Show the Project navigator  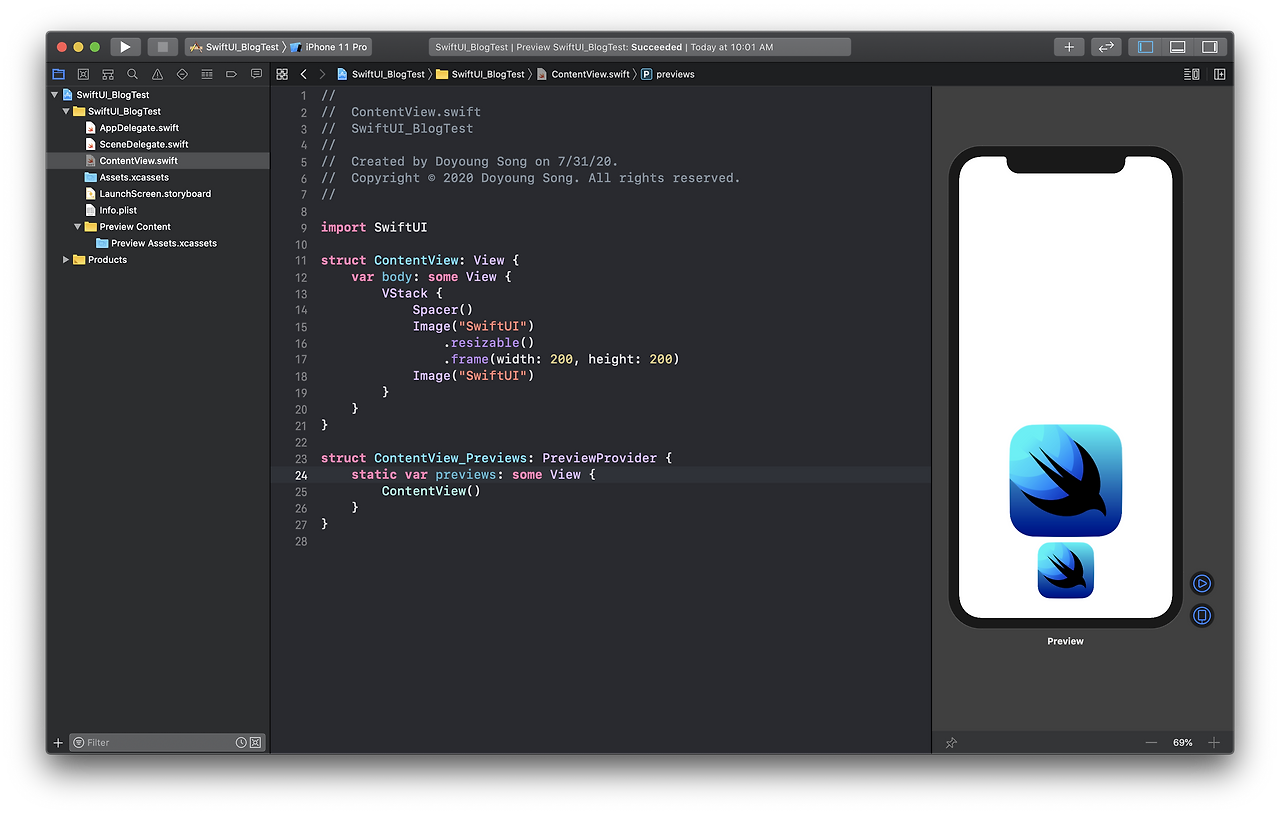[x=58, y=74]
